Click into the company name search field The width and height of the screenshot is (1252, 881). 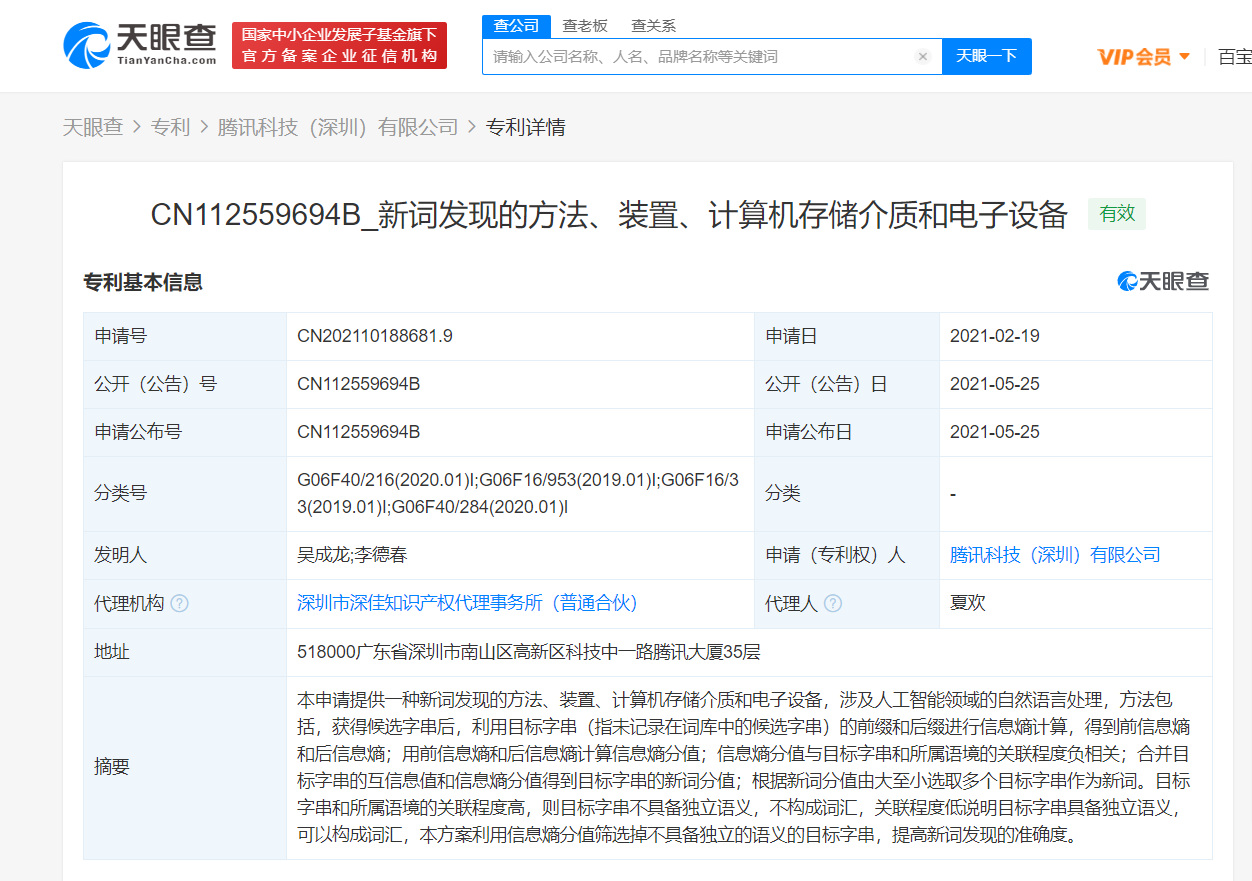click(x=700, y=56)
